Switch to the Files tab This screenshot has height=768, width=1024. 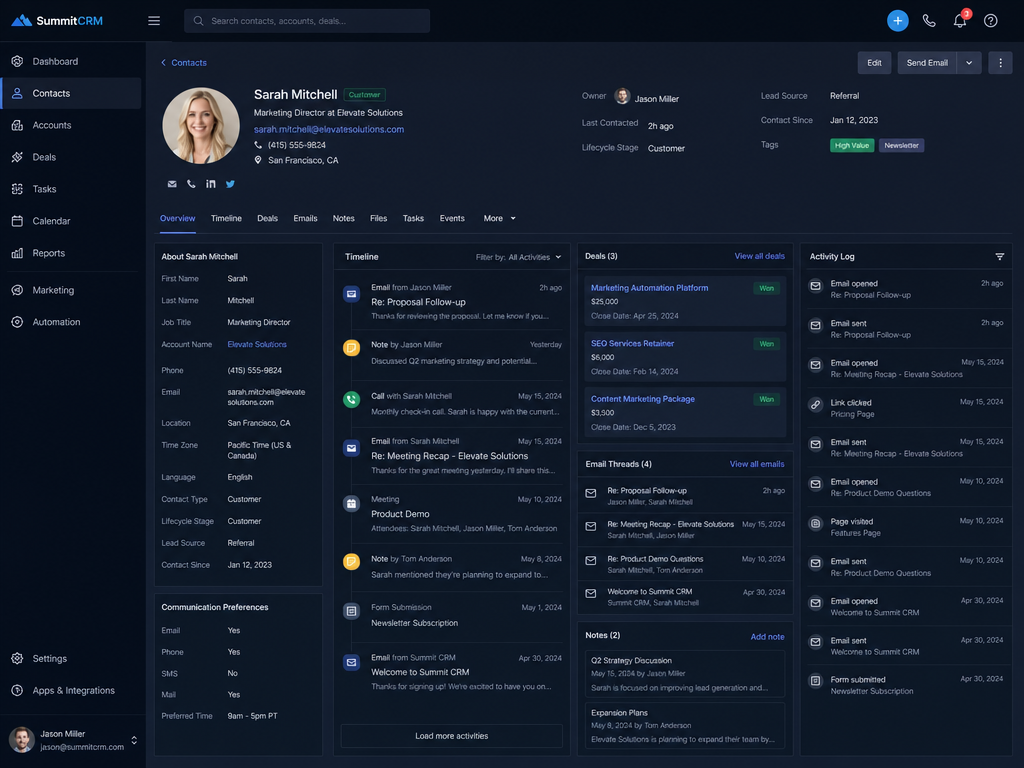click(378, 219)
